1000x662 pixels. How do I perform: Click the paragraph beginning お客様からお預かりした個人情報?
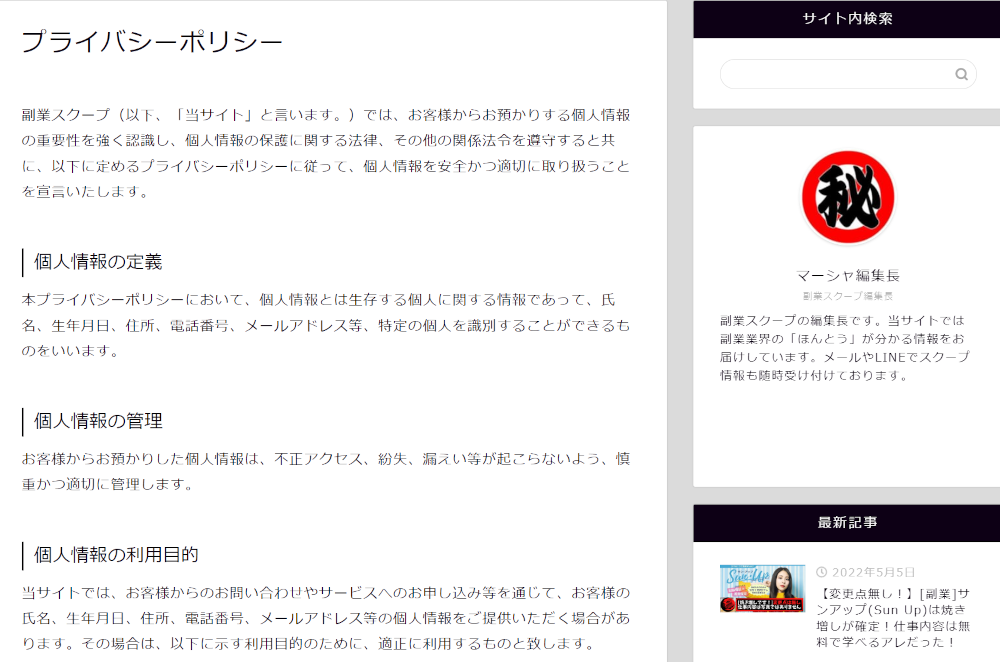click(326, 471)
